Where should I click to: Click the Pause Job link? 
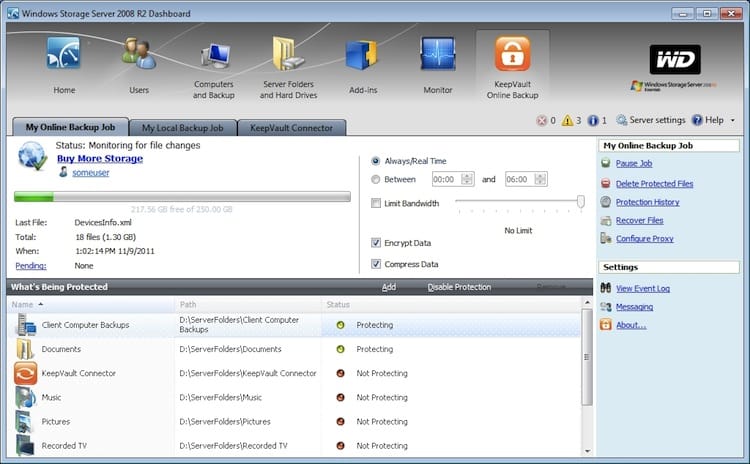click(x=634, y=164)
